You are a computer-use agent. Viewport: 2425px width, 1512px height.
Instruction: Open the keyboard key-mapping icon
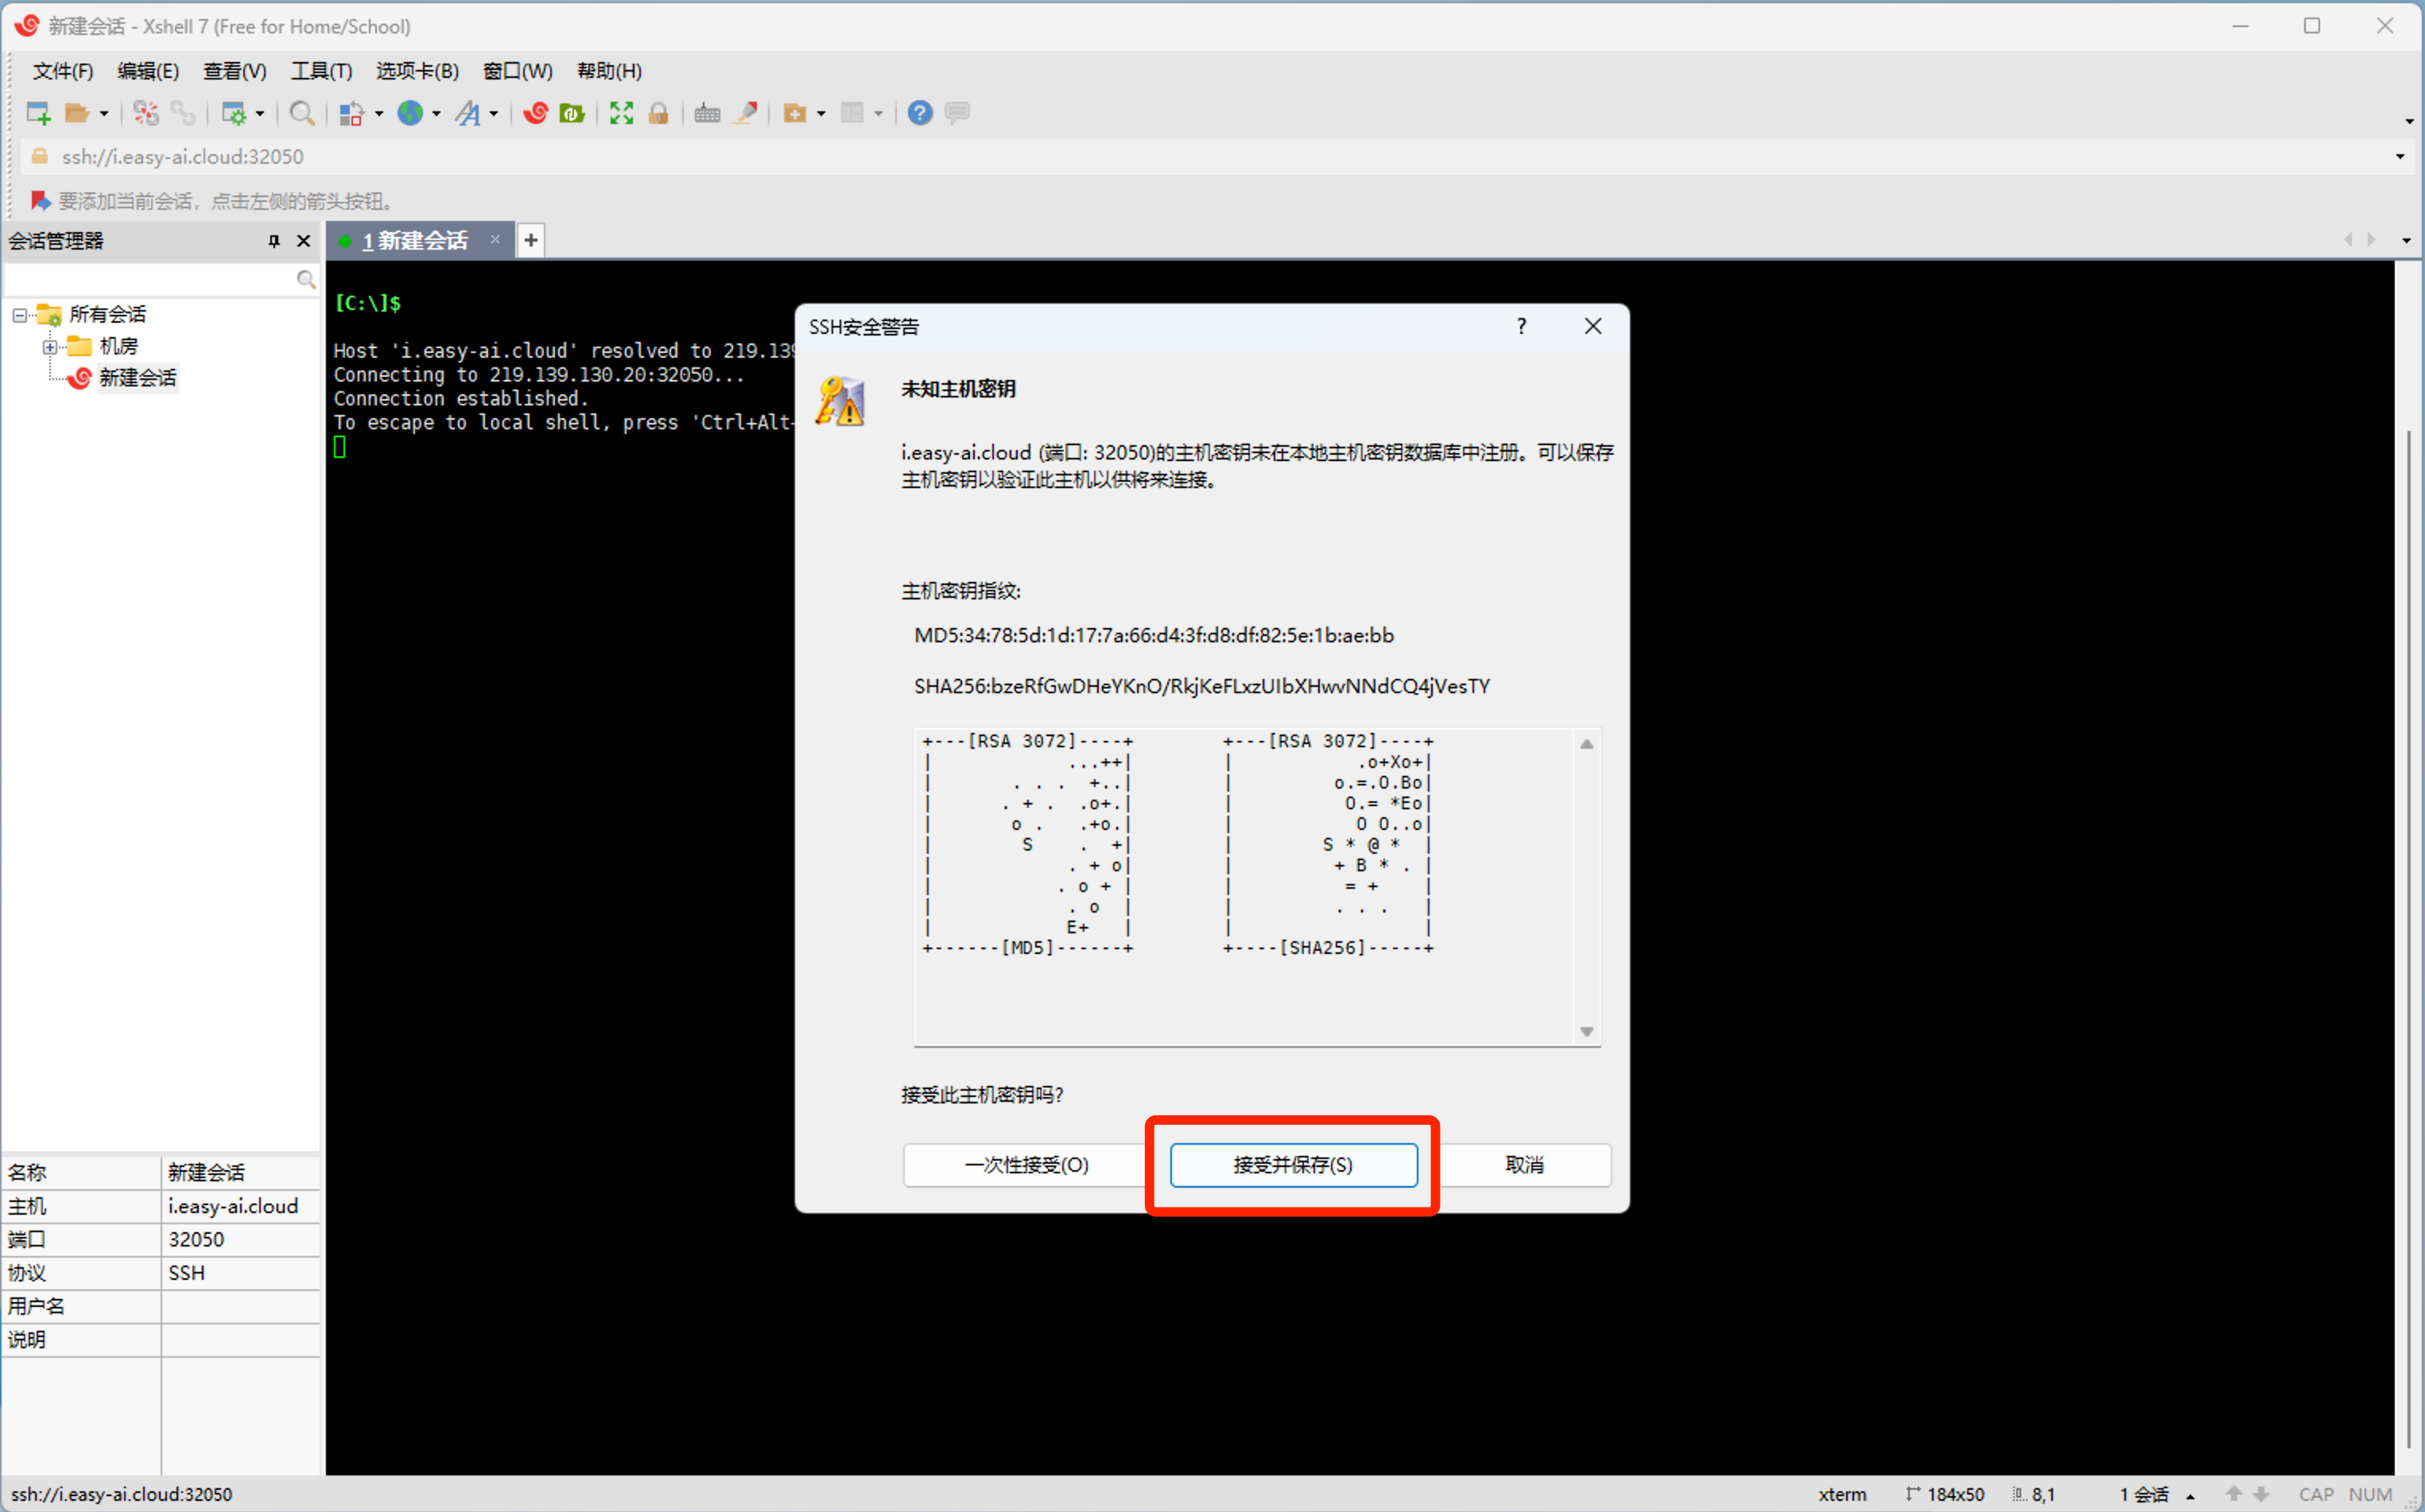tap(707, 113)
